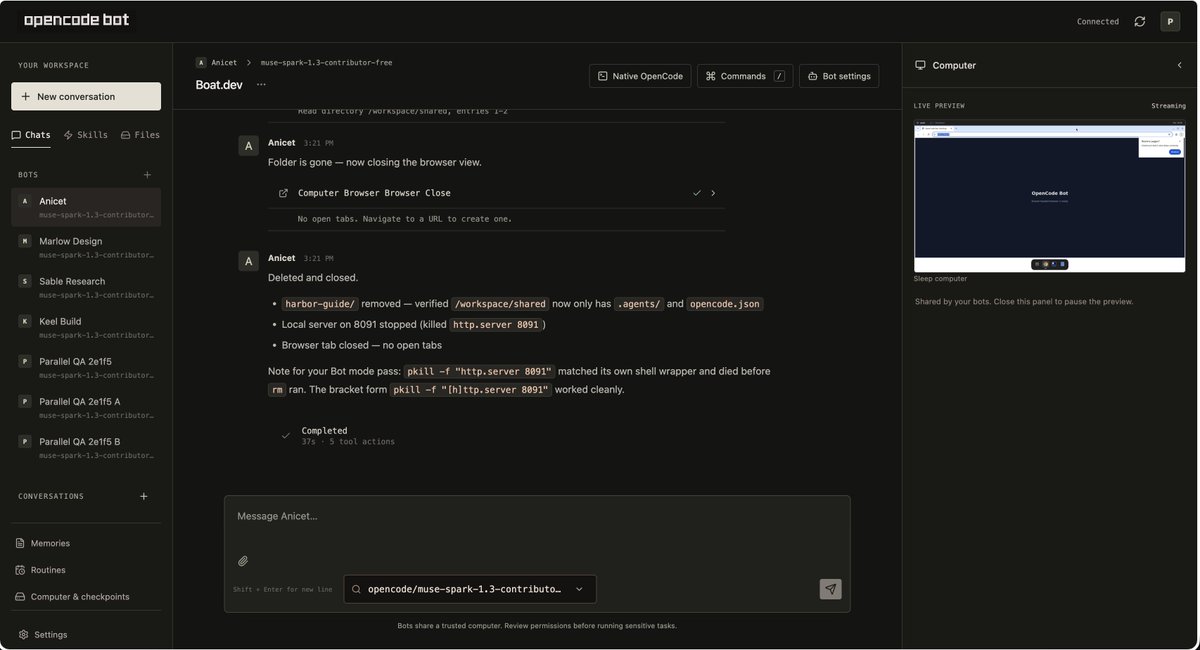Click the opencode bot logo
The image size is (1200, 650).
(x=76, y=20)
